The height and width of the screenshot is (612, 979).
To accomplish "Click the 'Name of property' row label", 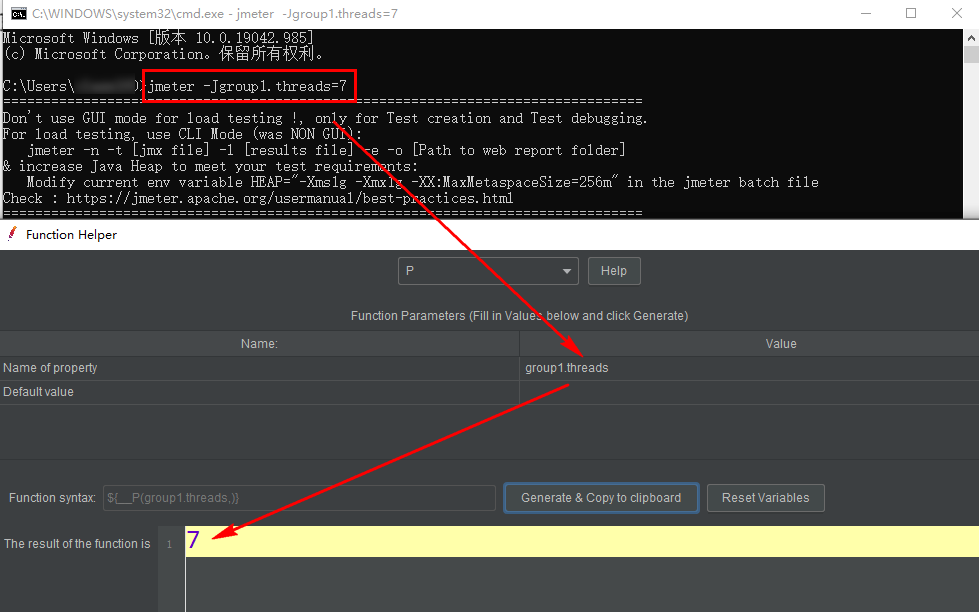I will click(50, 368).
